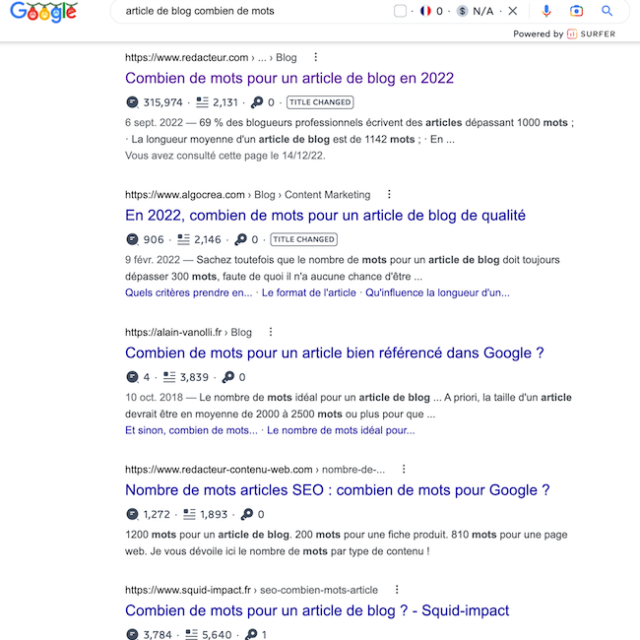Click the dollar CPC icon

462,11
